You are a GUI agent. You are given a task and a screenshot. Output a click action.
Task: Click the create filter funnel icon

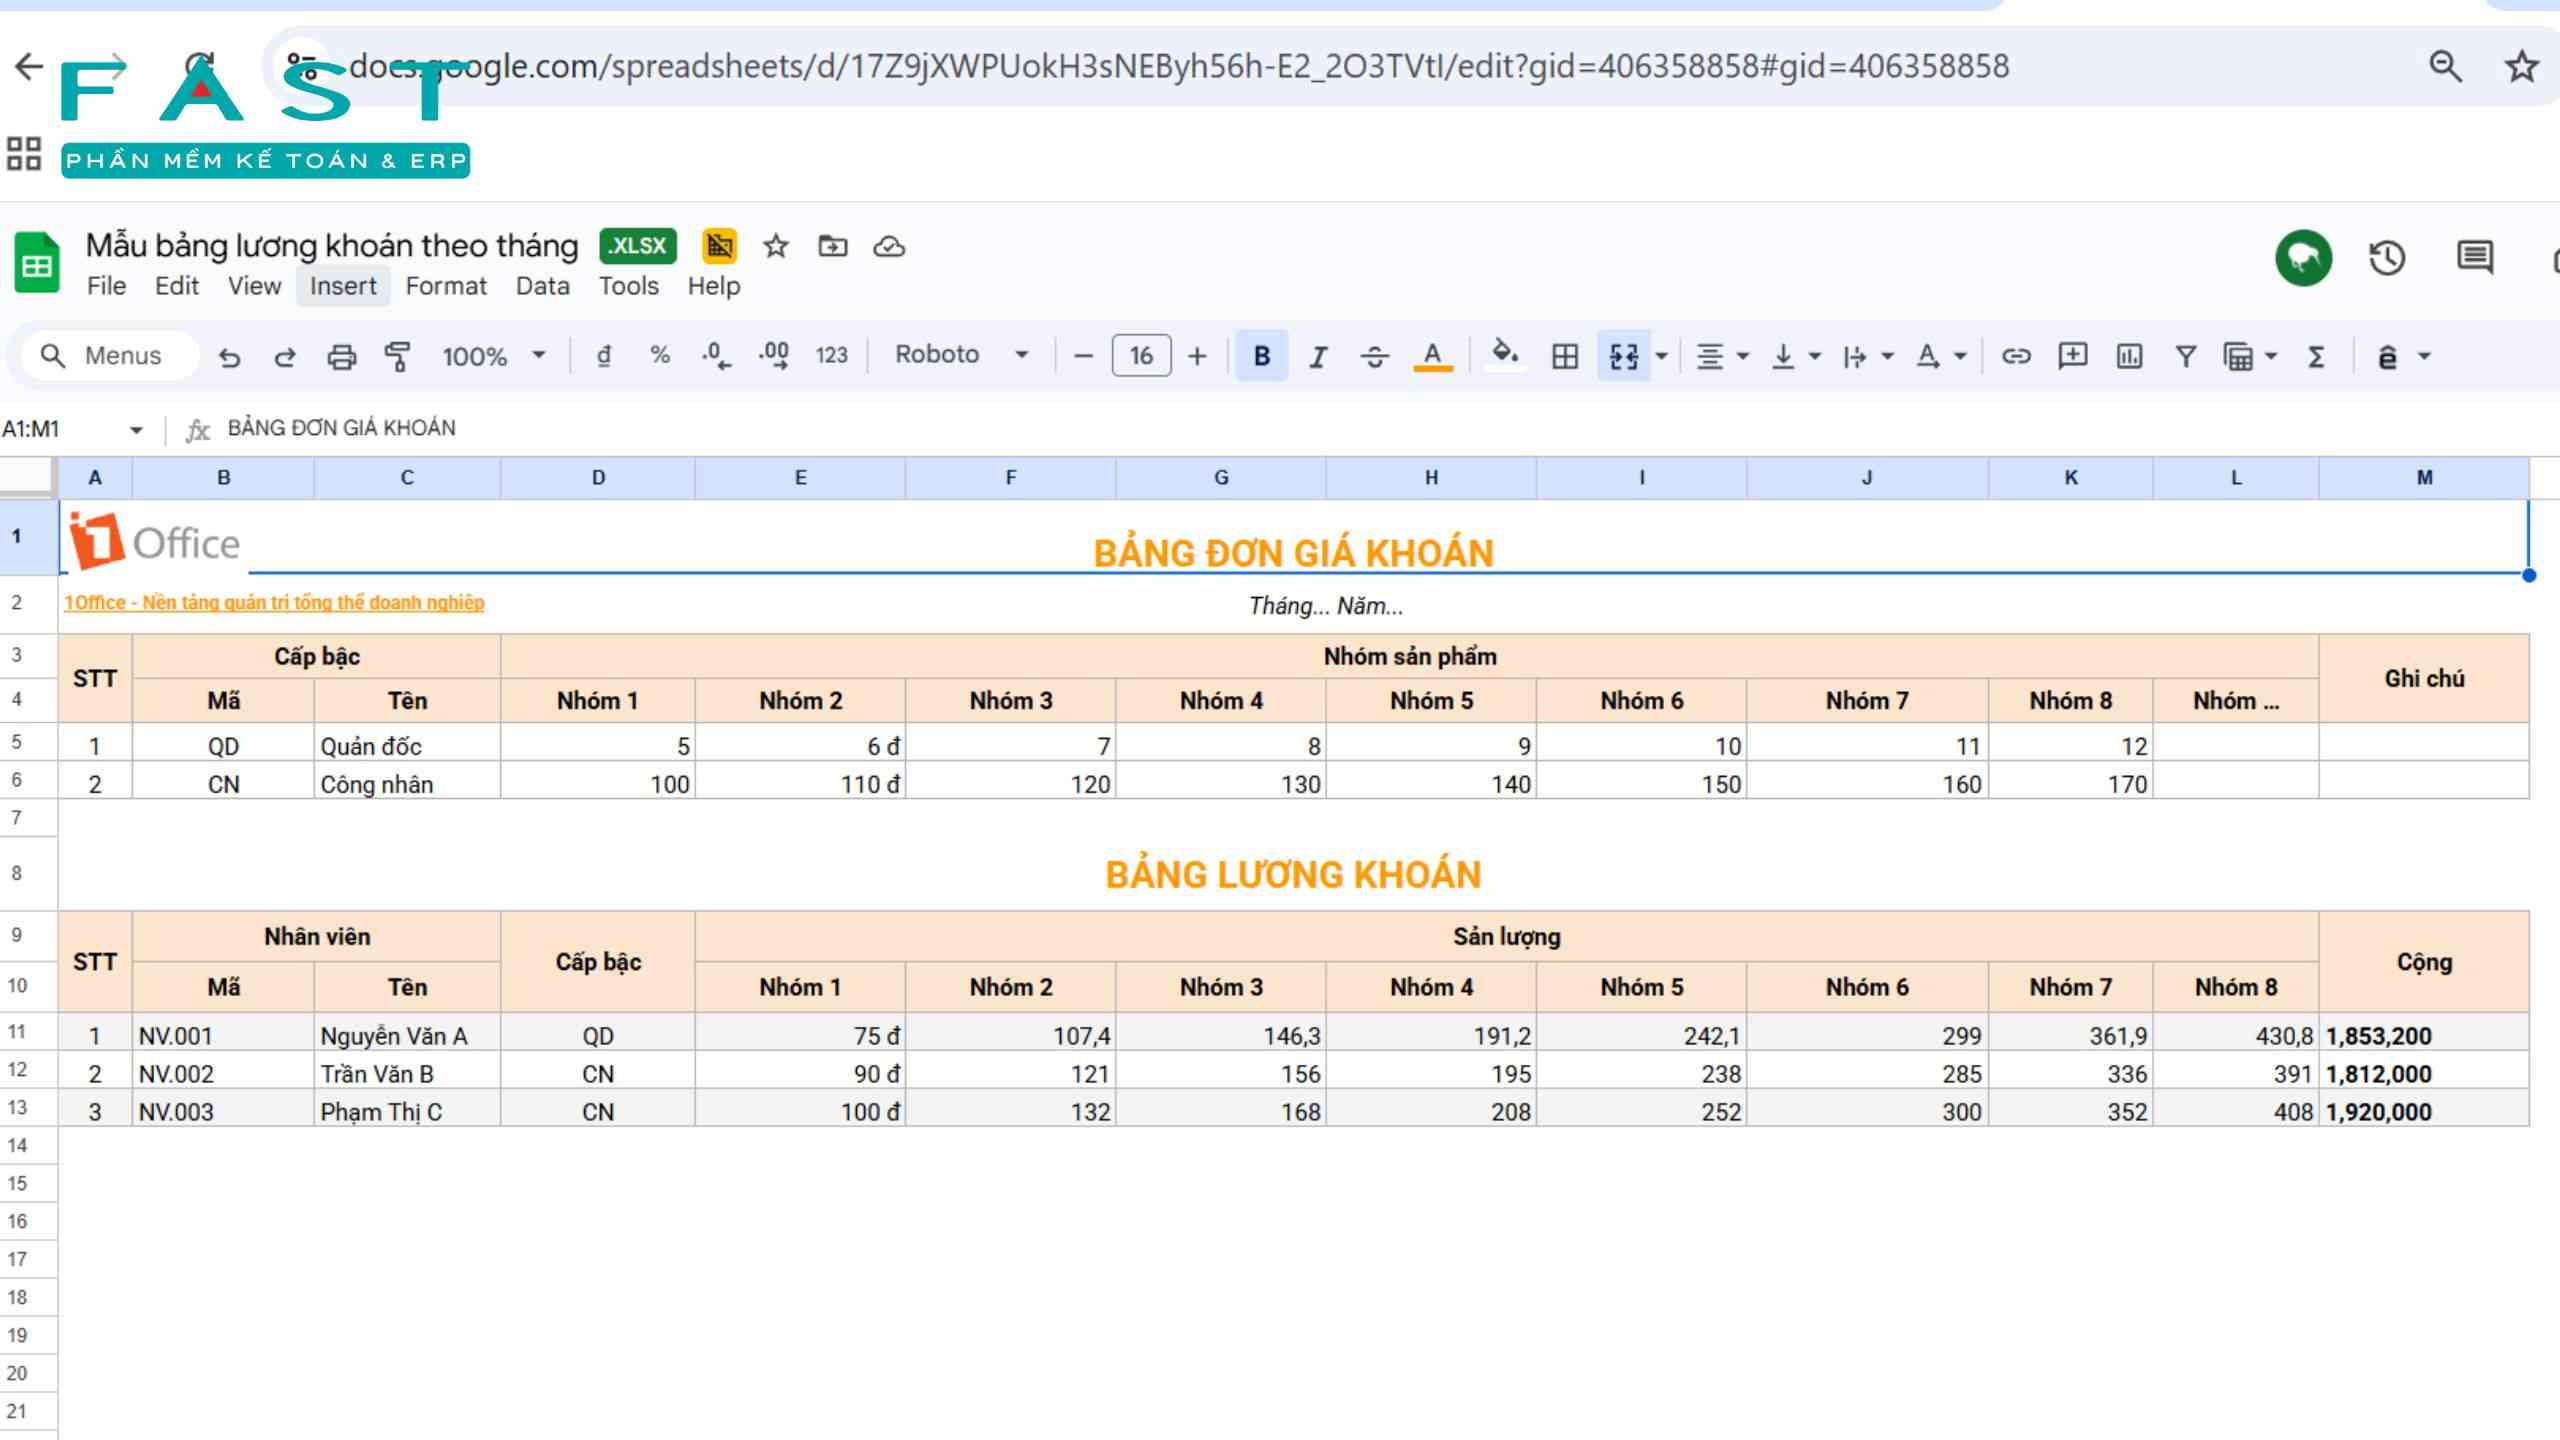pyautogui.click(x=2186, y=356)
